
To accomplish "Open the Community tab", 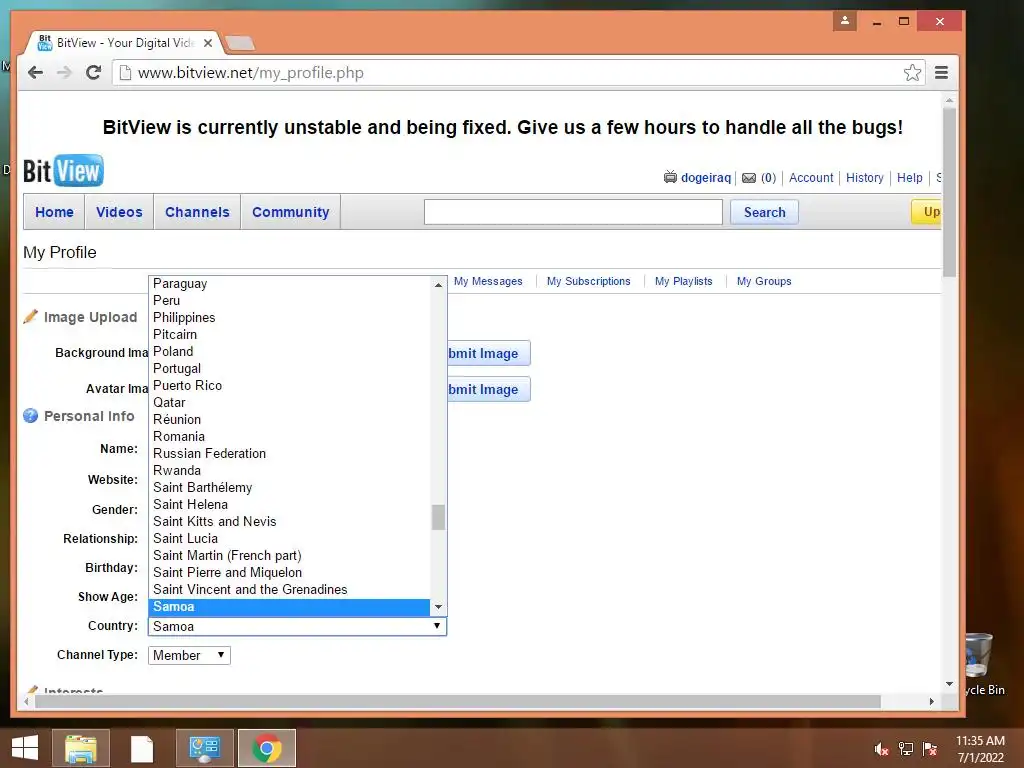I will (x=291, y=212).
